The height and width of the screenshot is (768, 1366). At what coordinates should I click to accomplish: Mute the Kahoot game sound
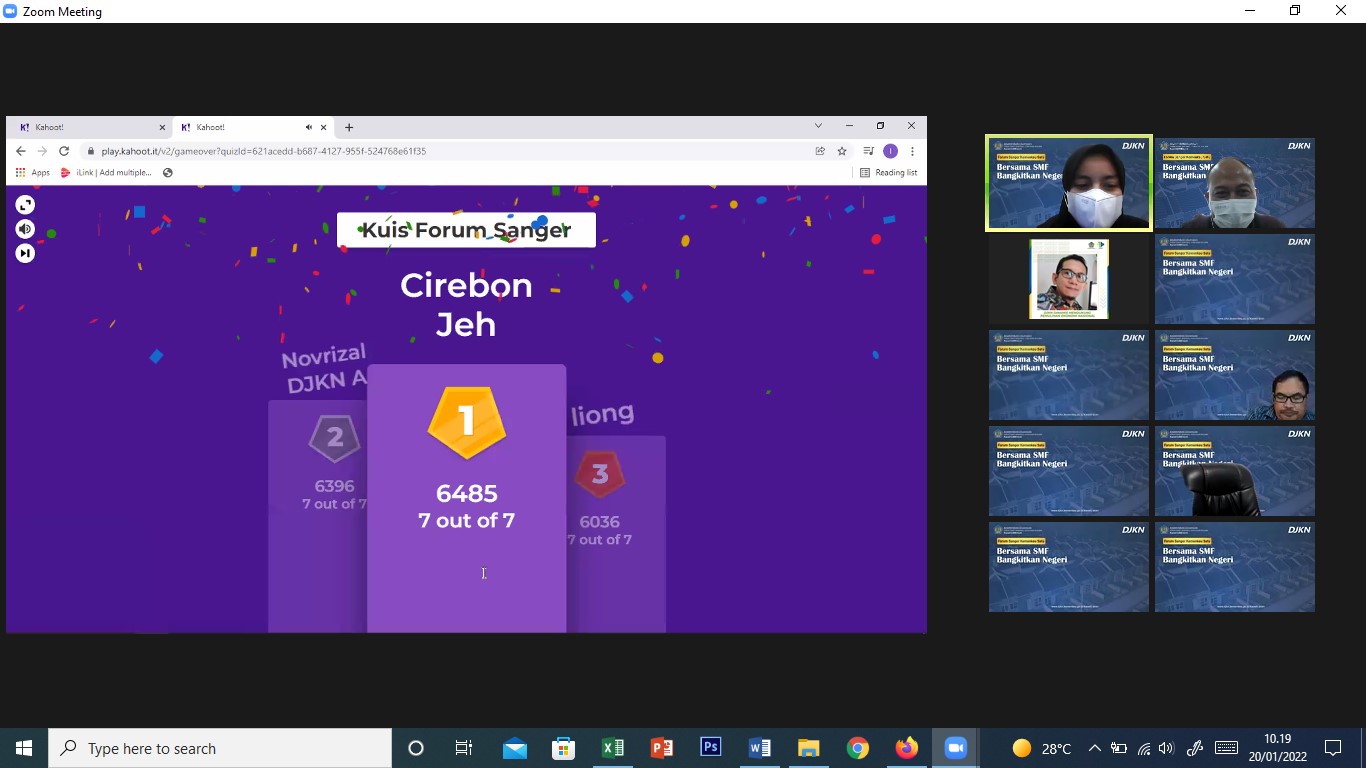click(x=25, y=229)
